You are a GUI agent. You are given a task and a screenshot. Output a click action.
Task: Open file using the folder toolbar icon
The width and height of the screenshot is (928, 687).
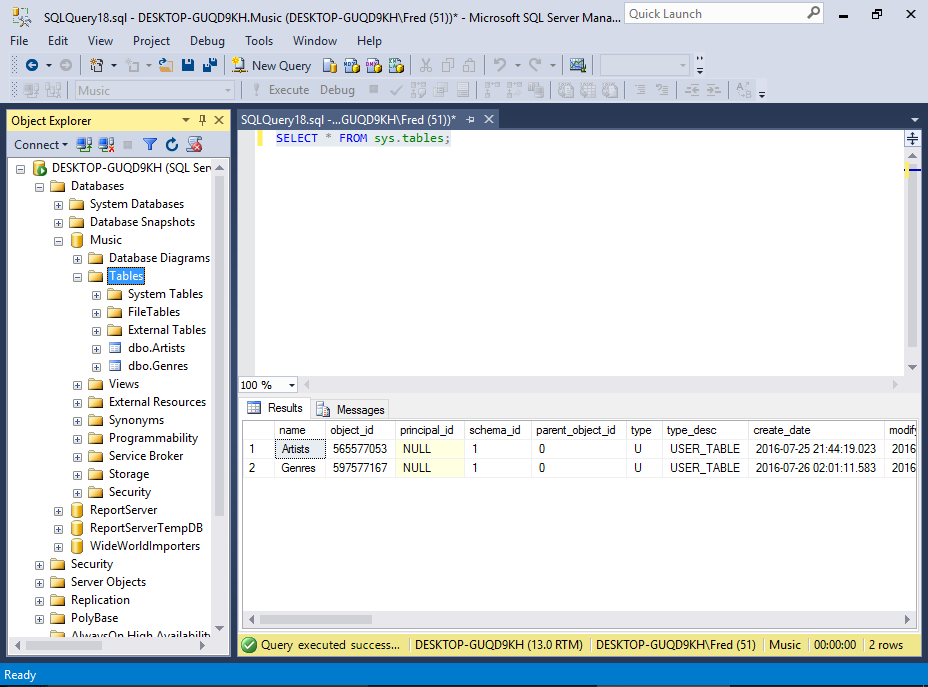tap(166, 65)
